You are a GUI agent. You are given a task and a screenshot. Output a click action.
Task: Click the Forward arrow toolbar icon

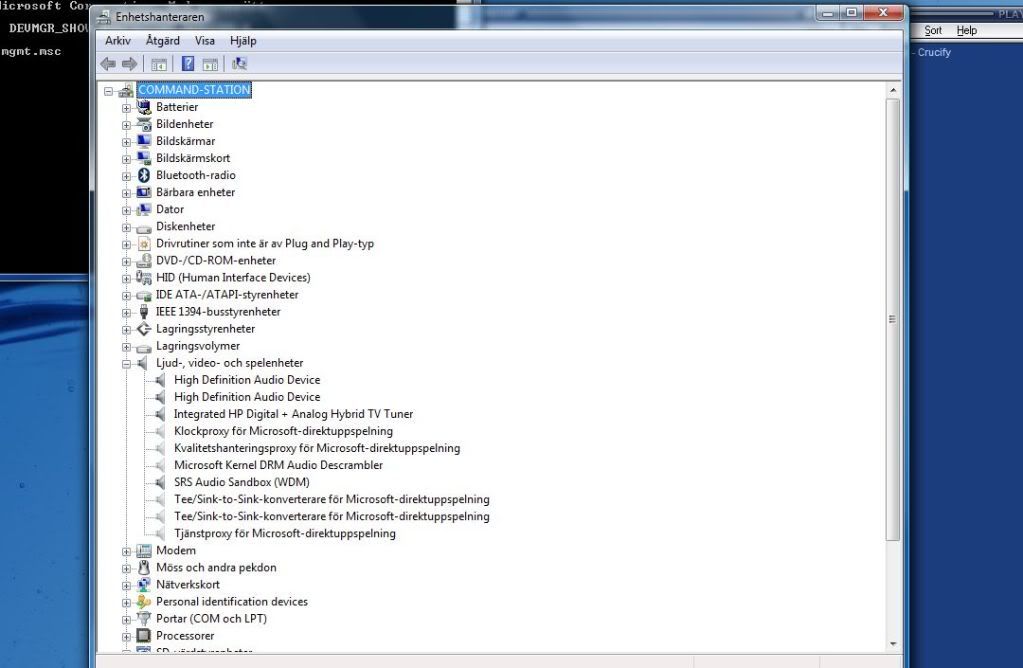click(x=130, y=64)
